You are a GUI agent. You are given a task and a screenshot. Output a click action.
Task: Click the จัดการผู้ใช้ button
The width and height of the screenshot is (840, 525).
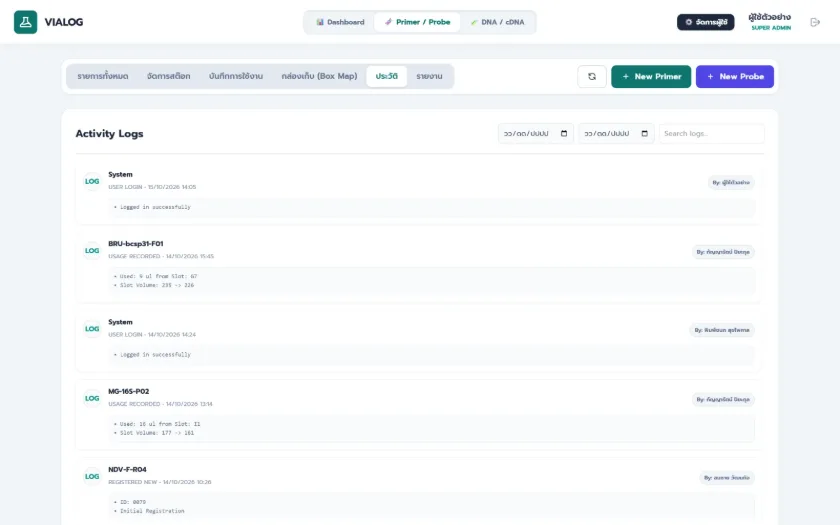coord(706,22)
